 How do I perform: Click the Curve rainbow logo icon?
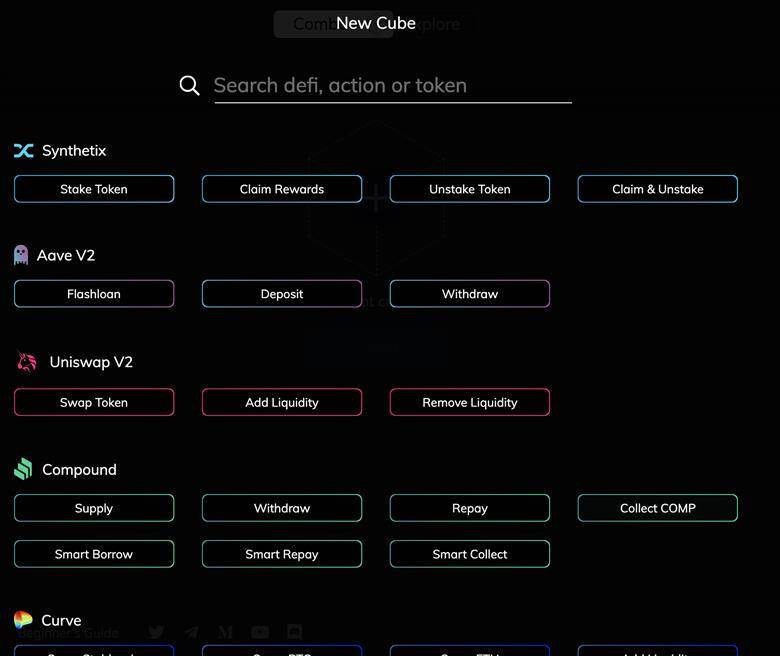click(23, 620)
